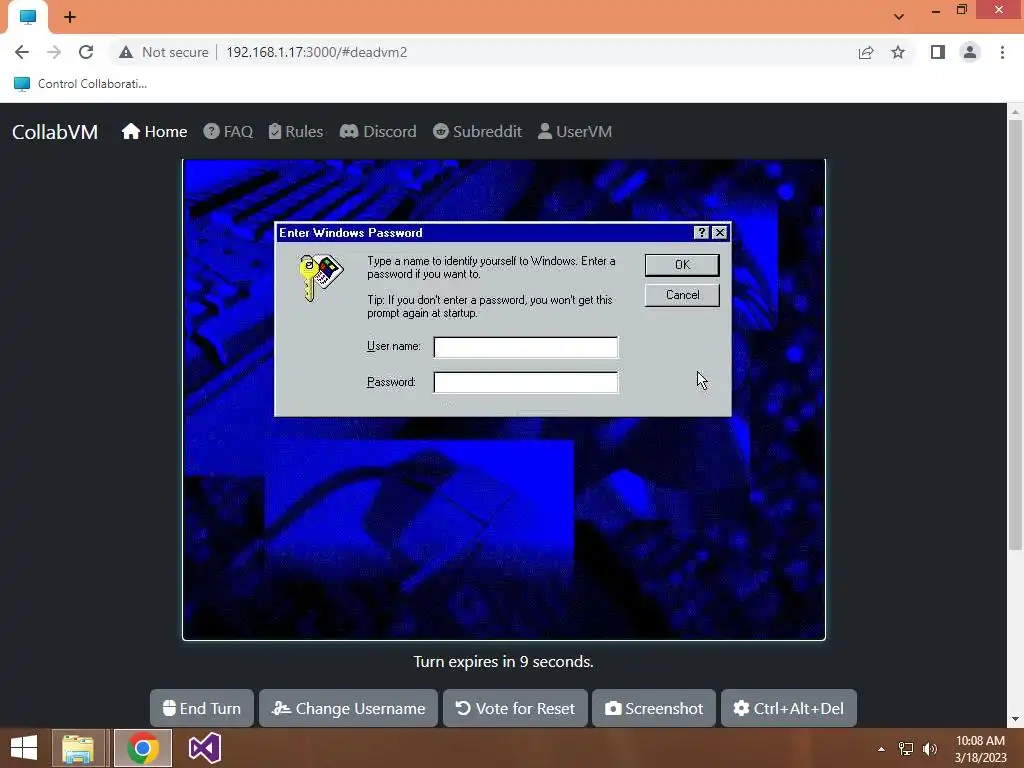Open the taskbar clock showing 10:08 AM
Screen dimensions: 1024x768
pos(980,749)
